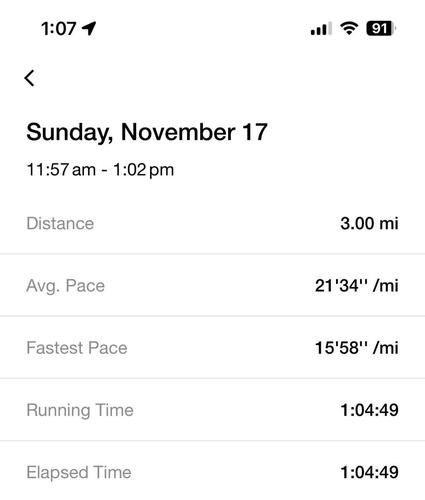
Task: Open the Elapsed Time row
Action: [x=212, y=472]
